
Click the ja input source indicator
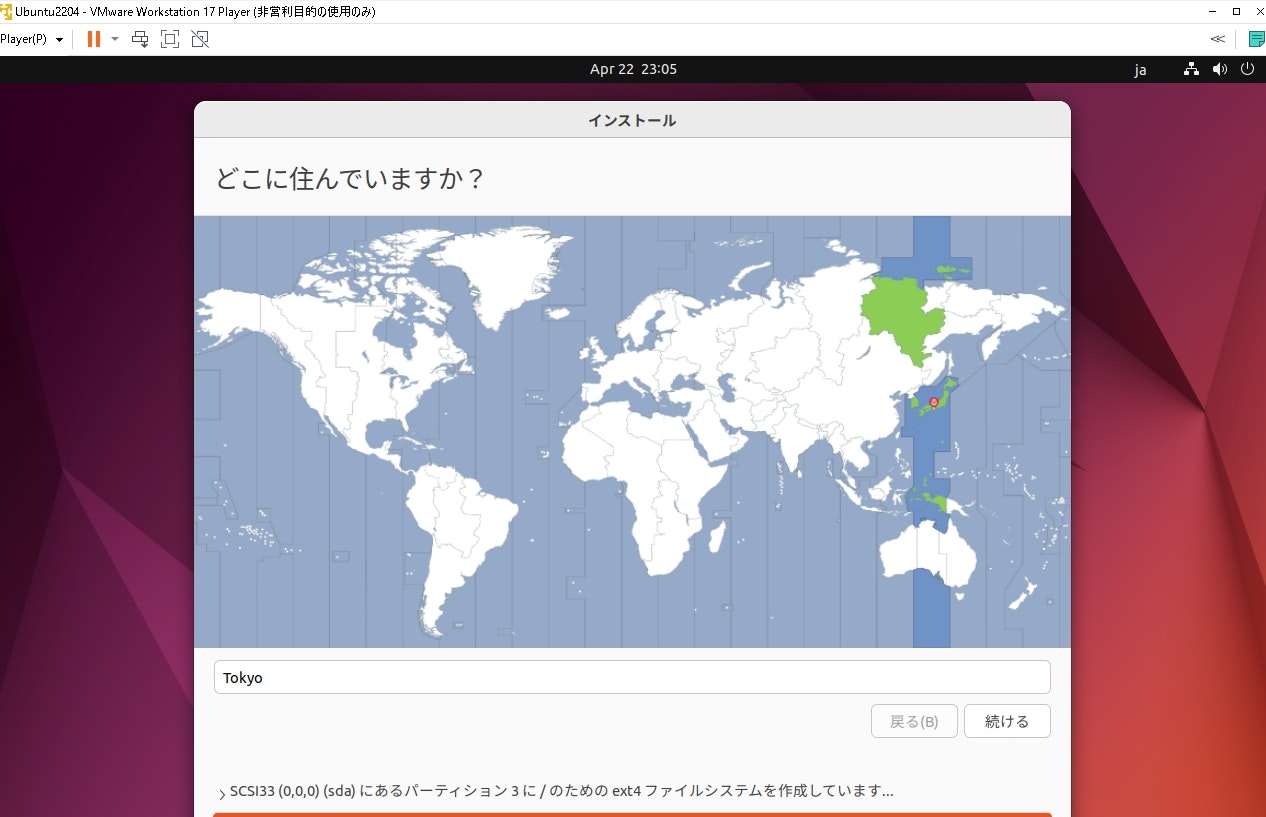click(x=1140, y=70)
